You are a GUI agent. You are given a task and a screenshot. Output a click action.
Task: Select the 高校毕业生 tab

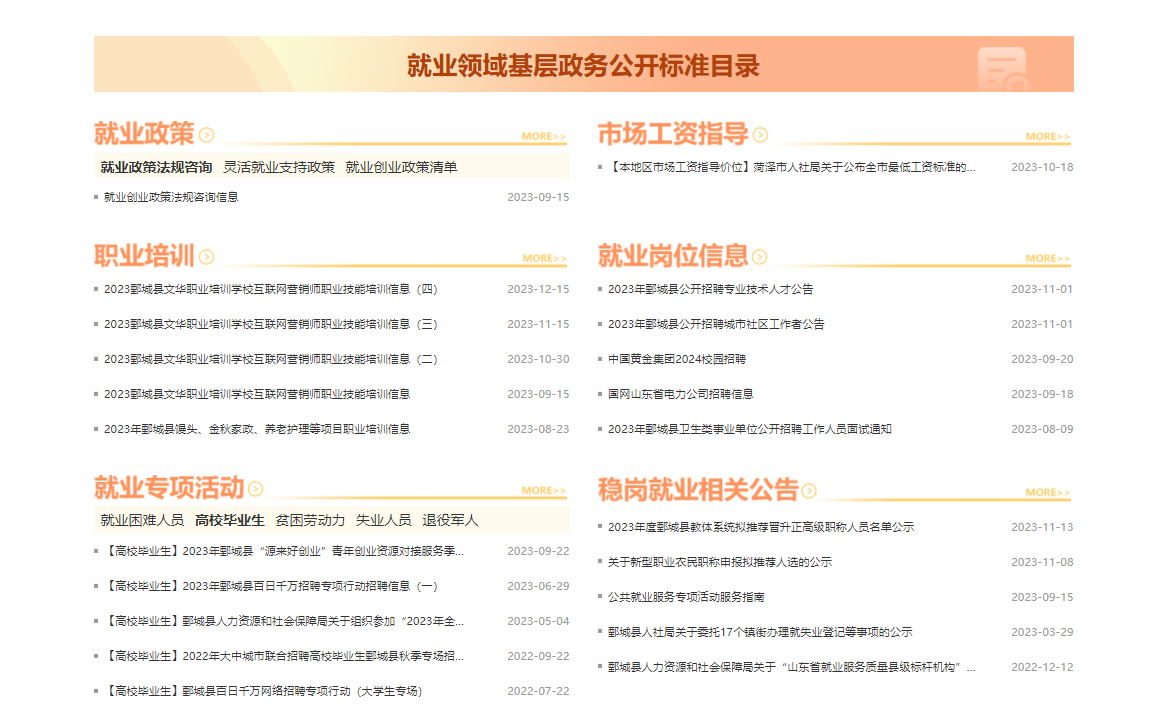[230, 521]
